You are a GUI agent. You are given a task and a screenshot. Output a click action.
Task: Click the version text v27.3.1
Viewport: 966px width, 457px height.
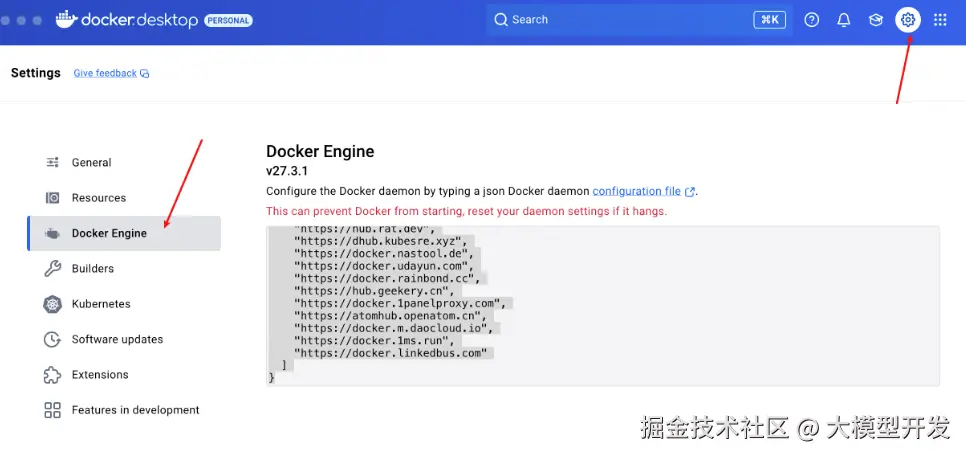287,171
